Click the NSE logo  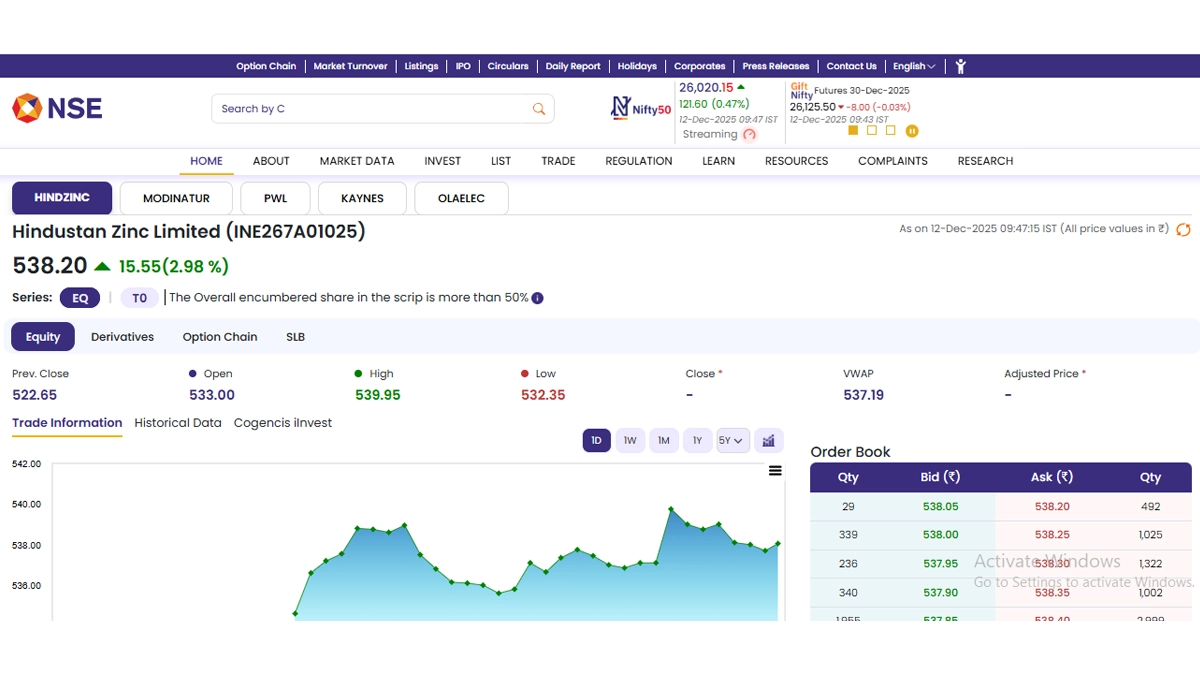point(57,108)
